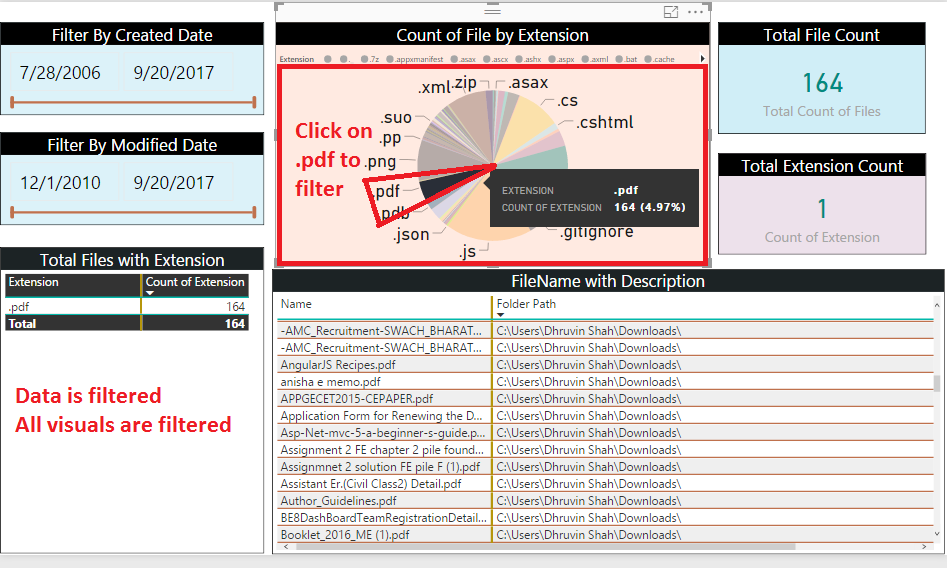
Task: Click the horizontal scroll left arrow
Action: pos(286,546)
